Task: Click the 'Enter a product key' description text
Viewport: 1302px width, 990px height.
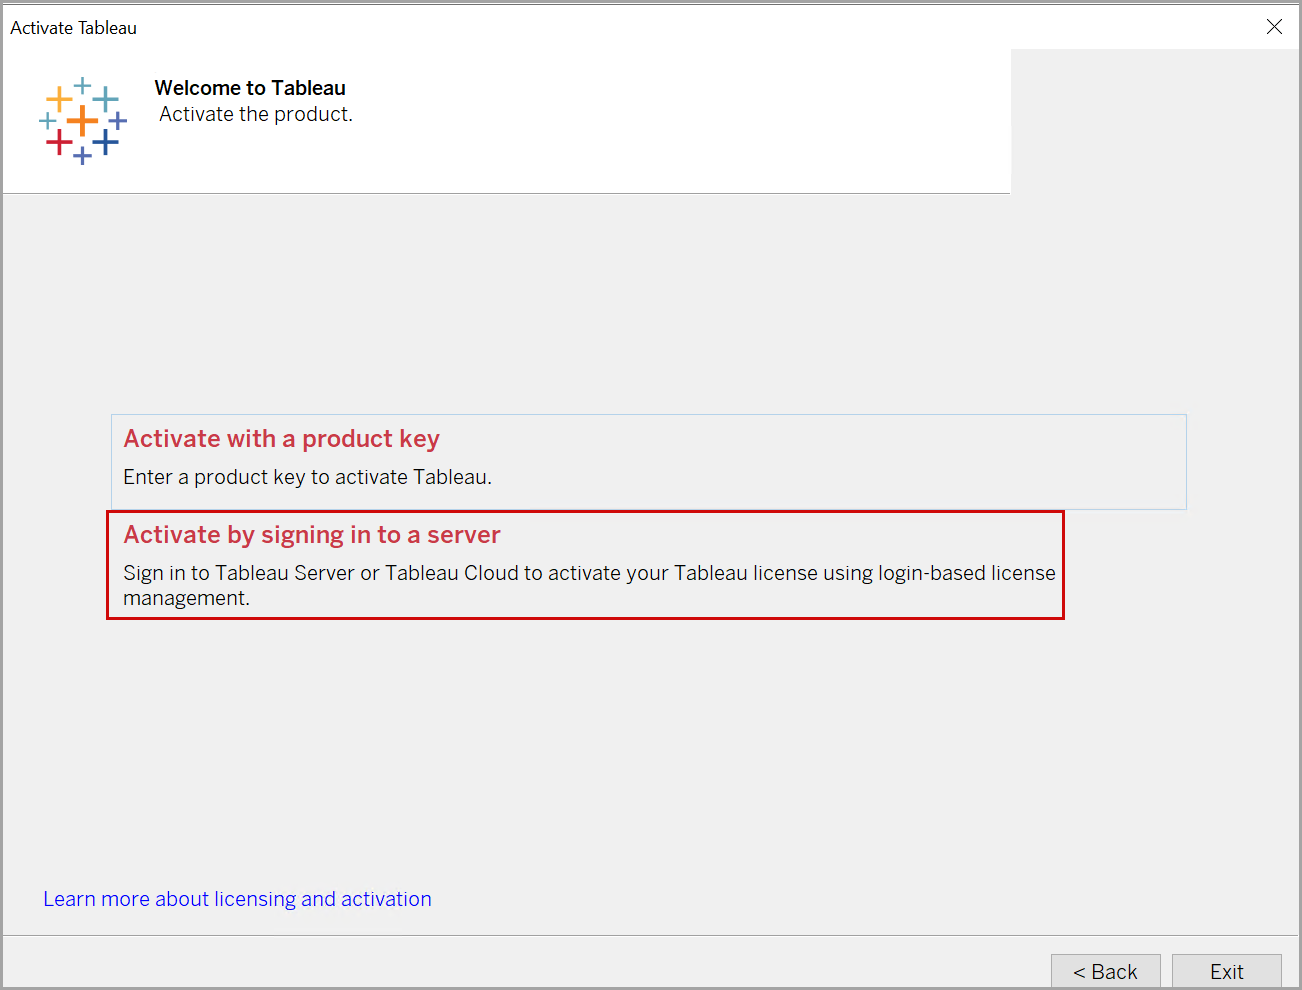Action: [307, 477]
